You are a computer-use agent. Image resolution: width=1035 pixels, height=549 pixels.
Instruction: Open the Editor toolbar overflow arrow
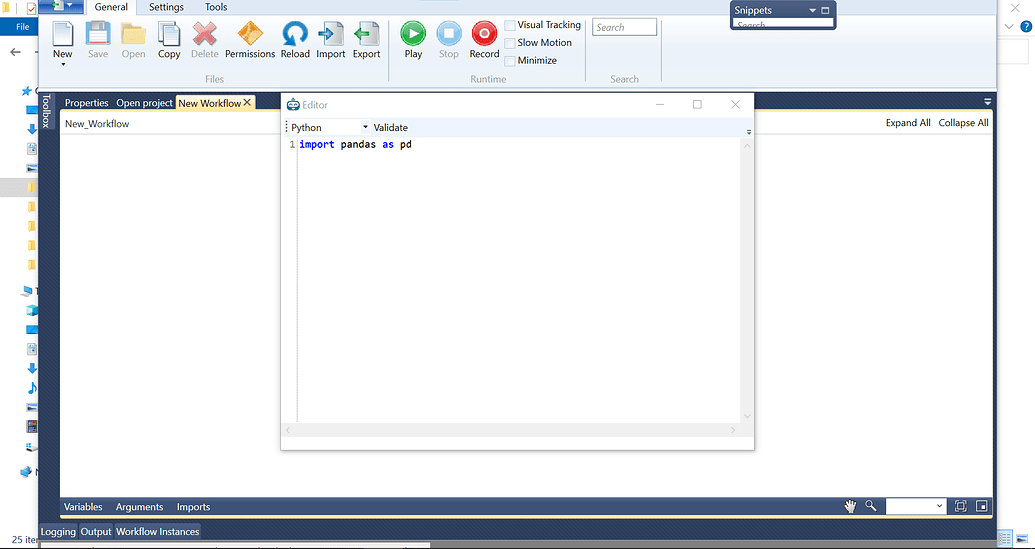[749, 132]
